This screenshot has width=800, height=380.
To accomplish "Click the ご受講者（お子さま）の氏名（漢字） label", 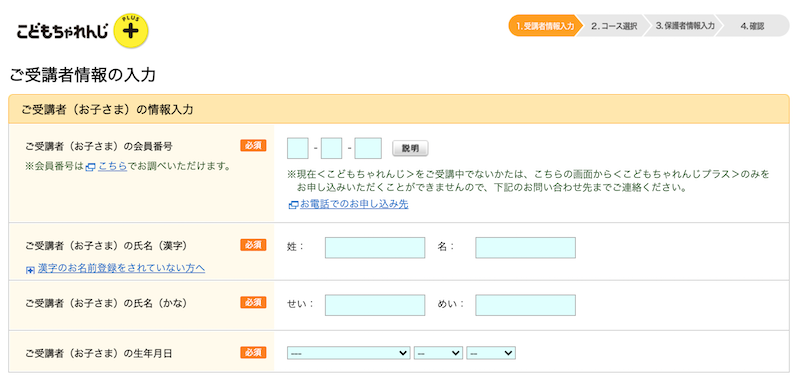I will click(x=107, y=245).
